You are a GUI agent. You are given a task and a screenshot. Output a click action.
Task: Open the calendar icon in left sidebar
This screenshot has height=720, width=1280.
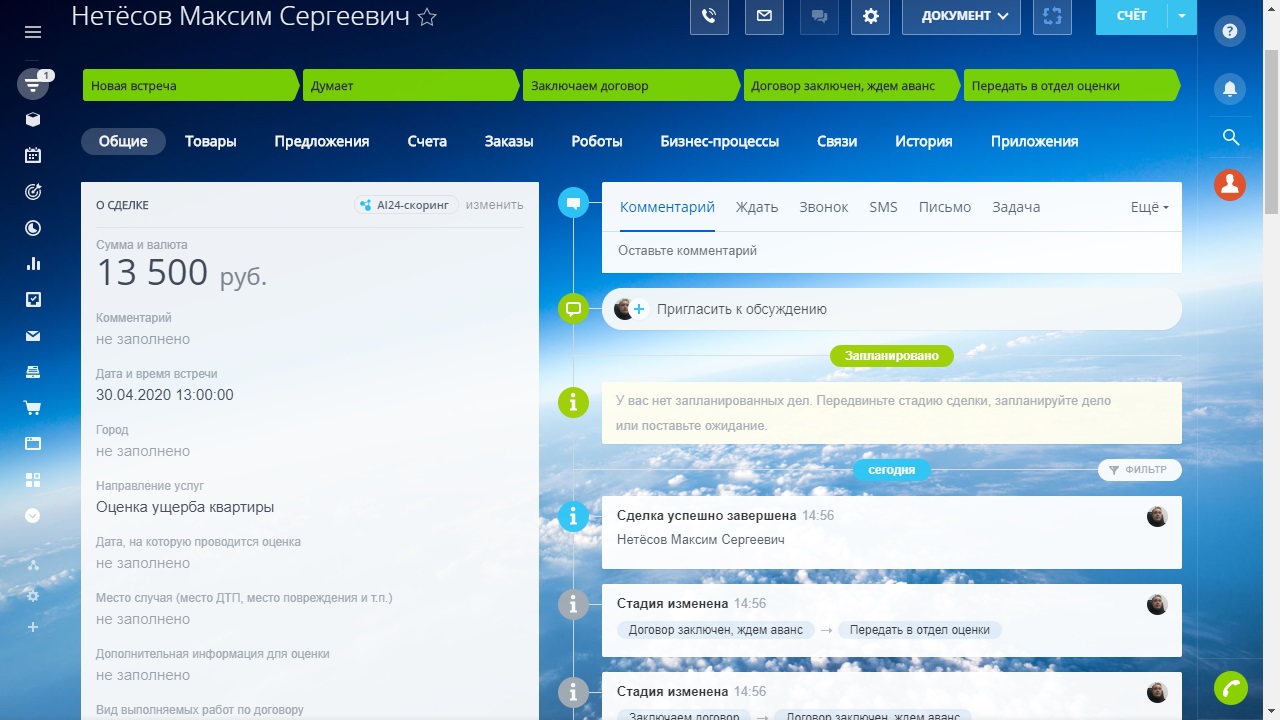click(x=33, y=155)
